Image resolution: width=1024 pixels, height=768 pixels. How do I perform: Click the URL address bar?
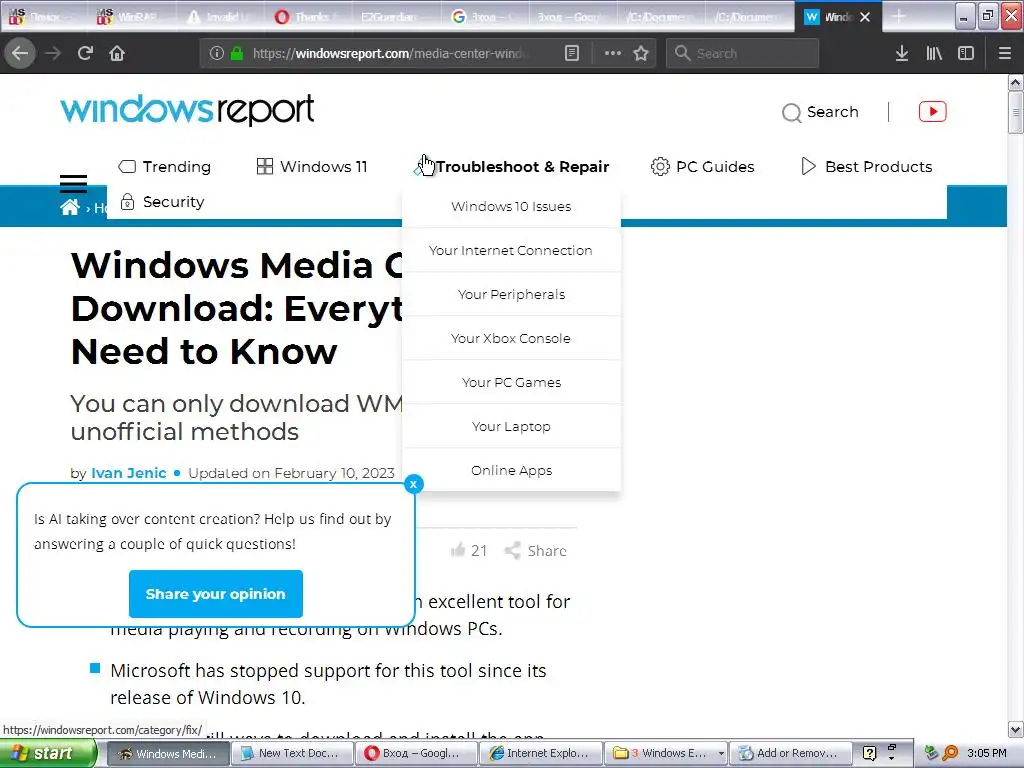pos(392,53)
